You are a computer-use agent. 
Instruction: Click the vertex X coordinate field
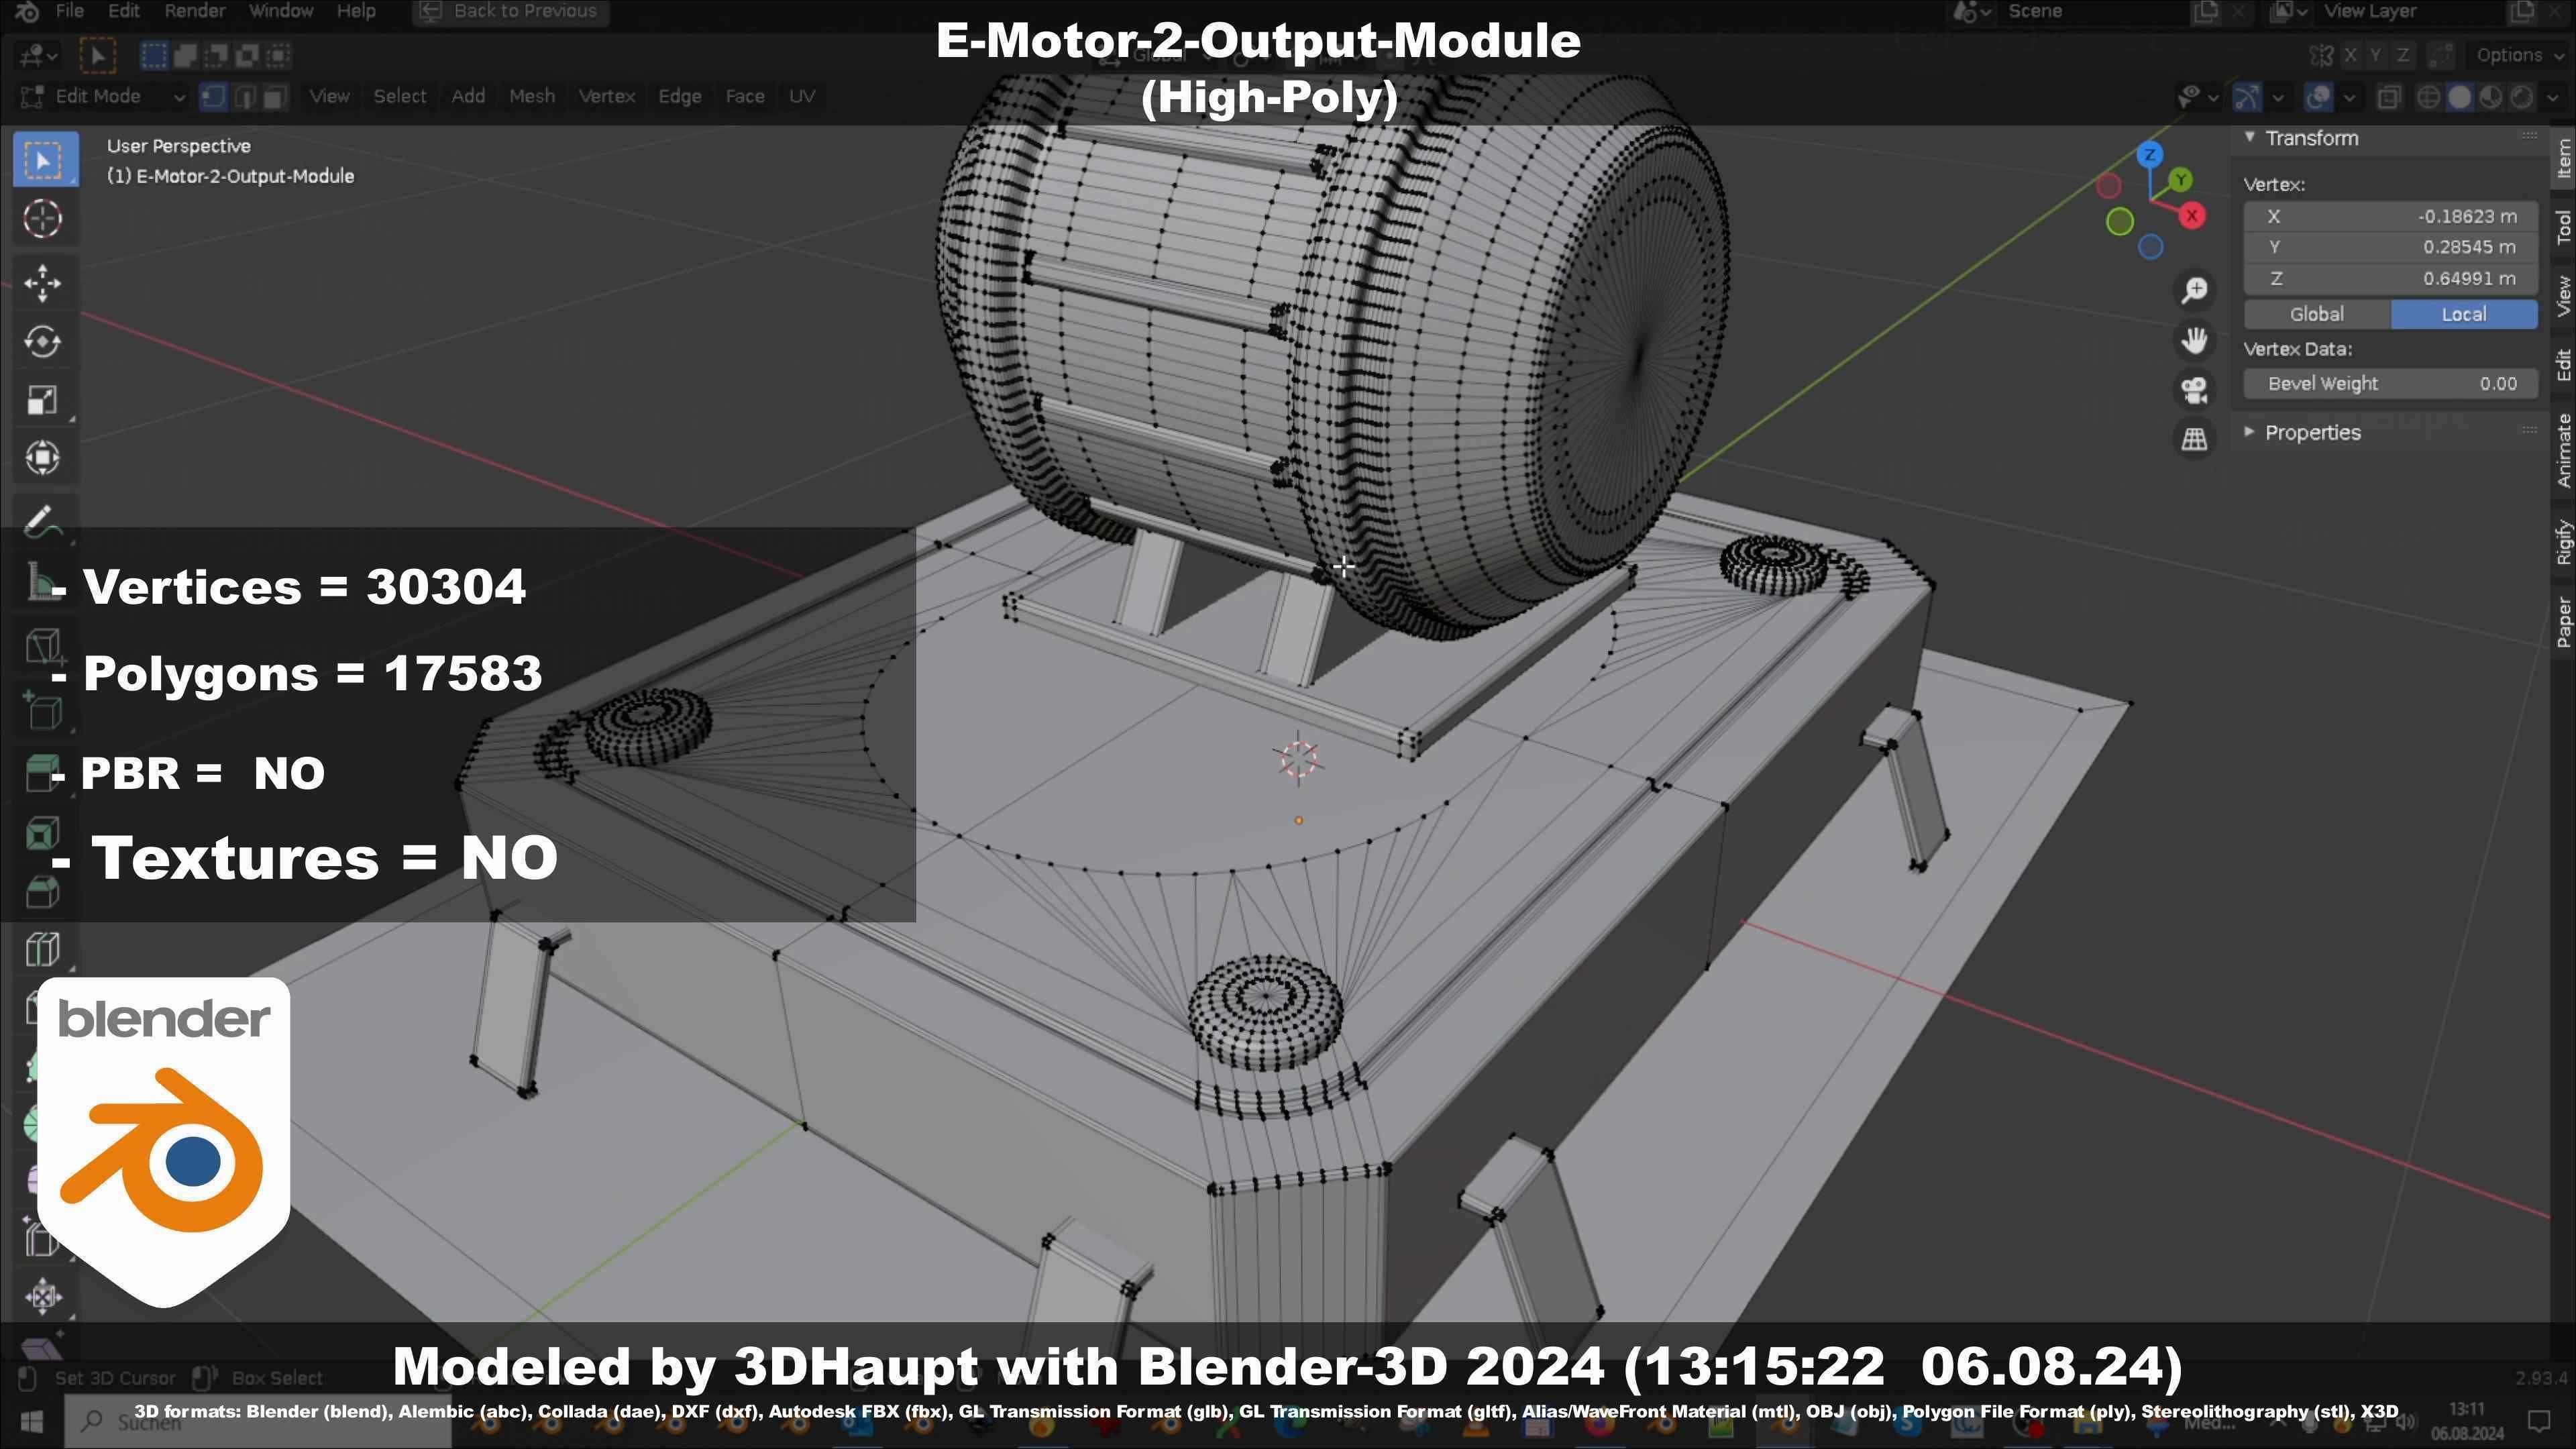tap(2391, 217)
